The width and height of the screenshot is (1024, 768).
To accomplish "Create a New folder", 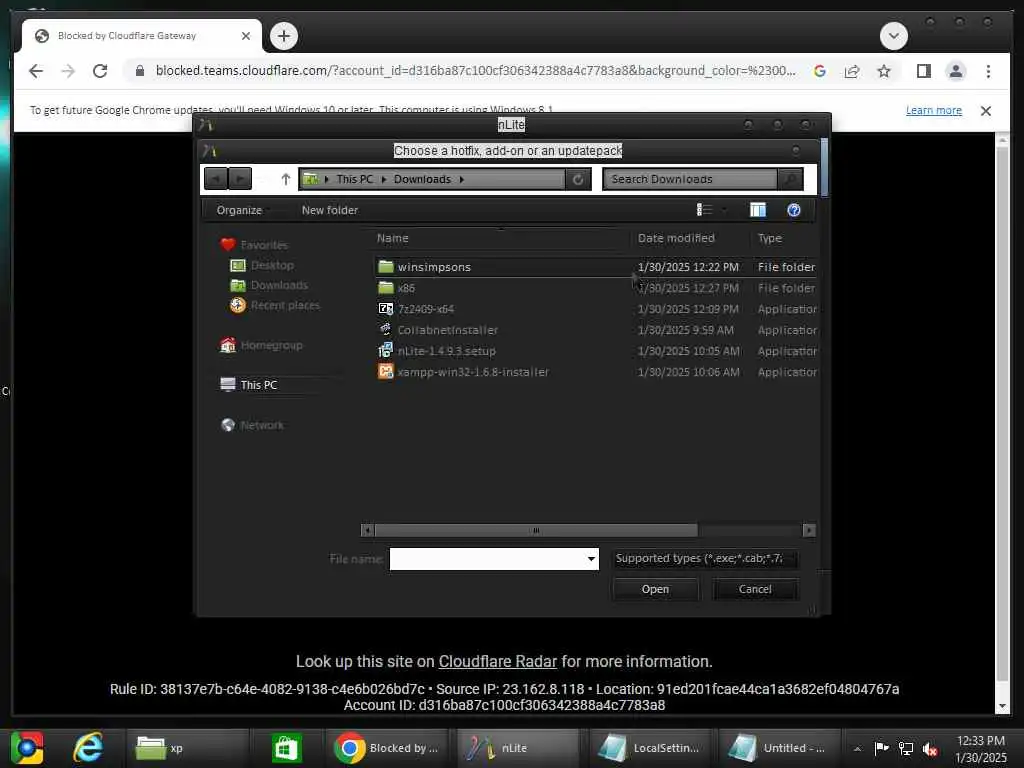I will click(x=330, y=210).
